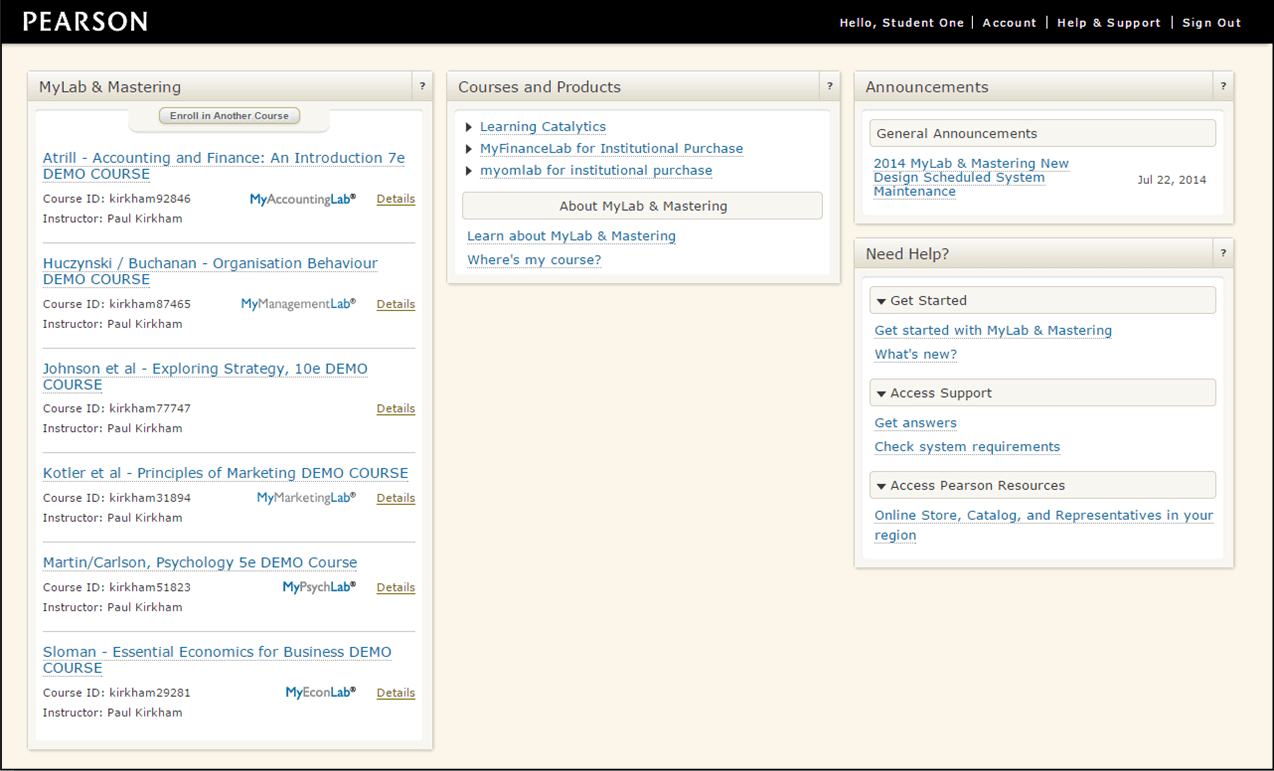Click the Pearson logo in header

tap(85, 21)
